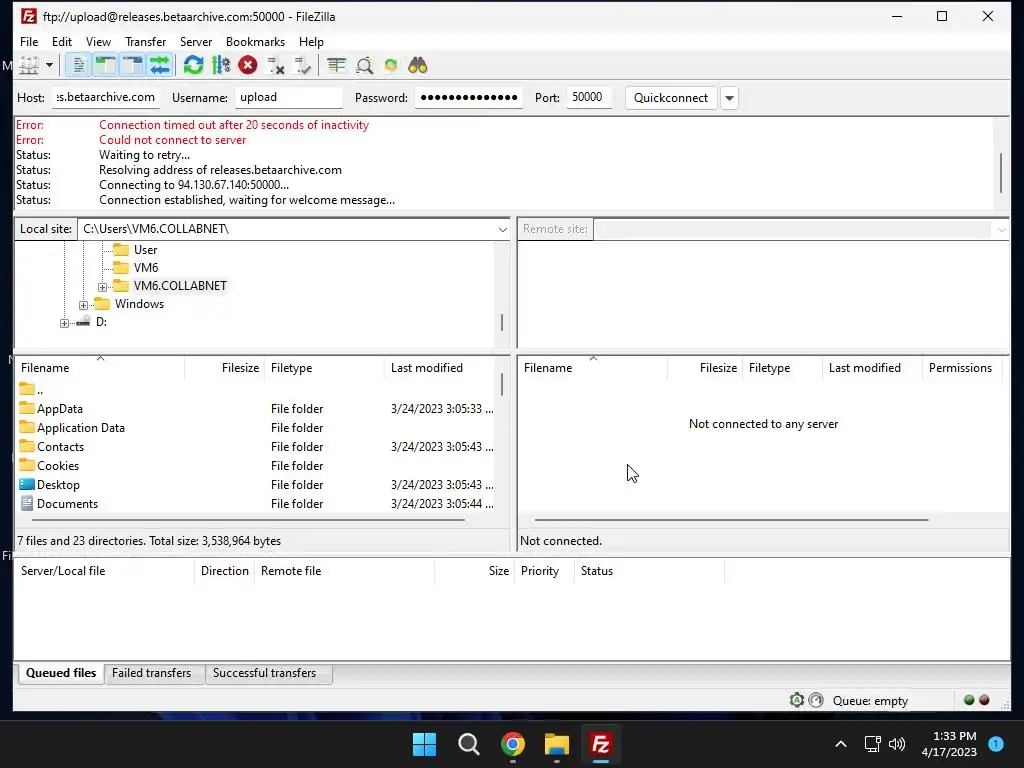Viewport: 1024px width, 768px height.
Task: Toggle message log display
Action: [78, 65]
